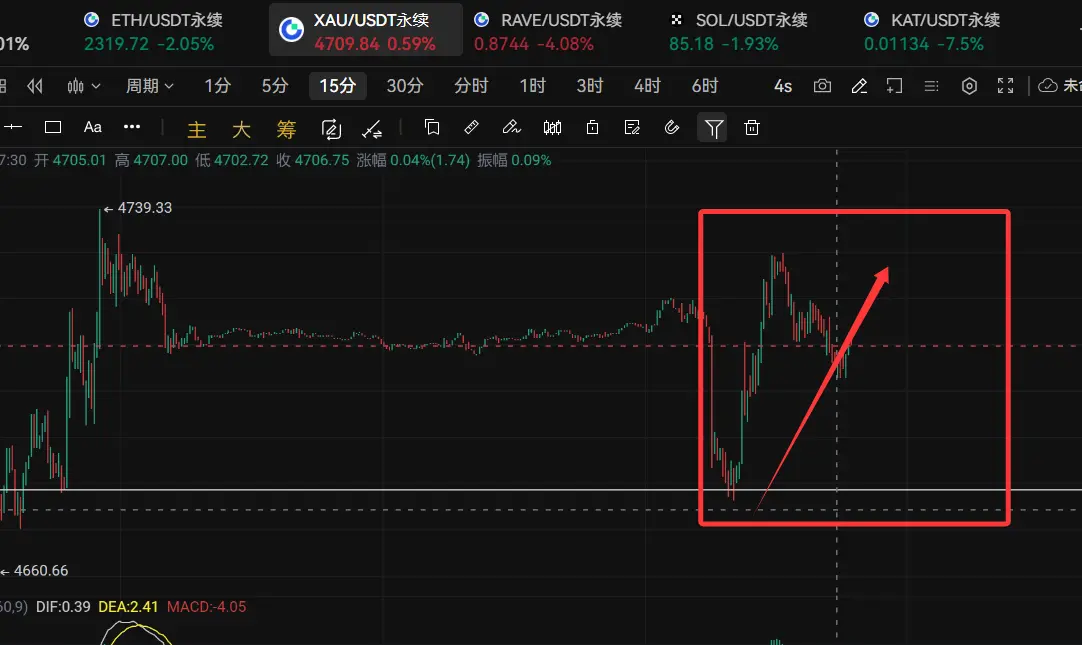Select the XAU/USDT perpetual ticker tab
The height and width of the screenshot is (645, 1082).
point(366,30)
